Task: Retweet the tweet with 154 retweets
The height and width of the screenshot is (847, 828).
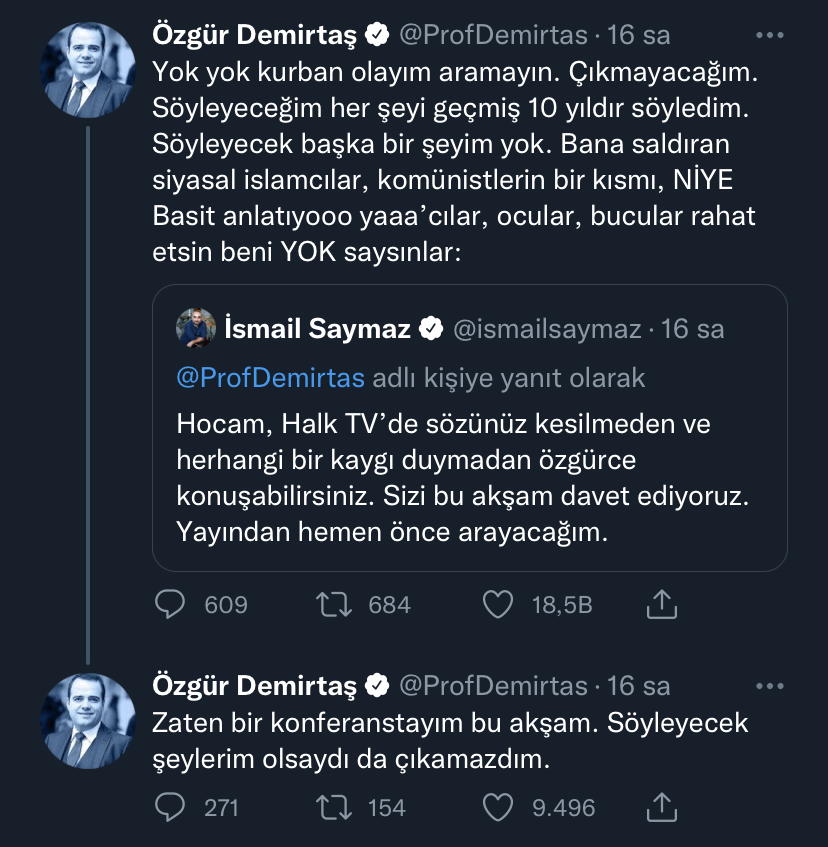Action: (x=334, y=808)
